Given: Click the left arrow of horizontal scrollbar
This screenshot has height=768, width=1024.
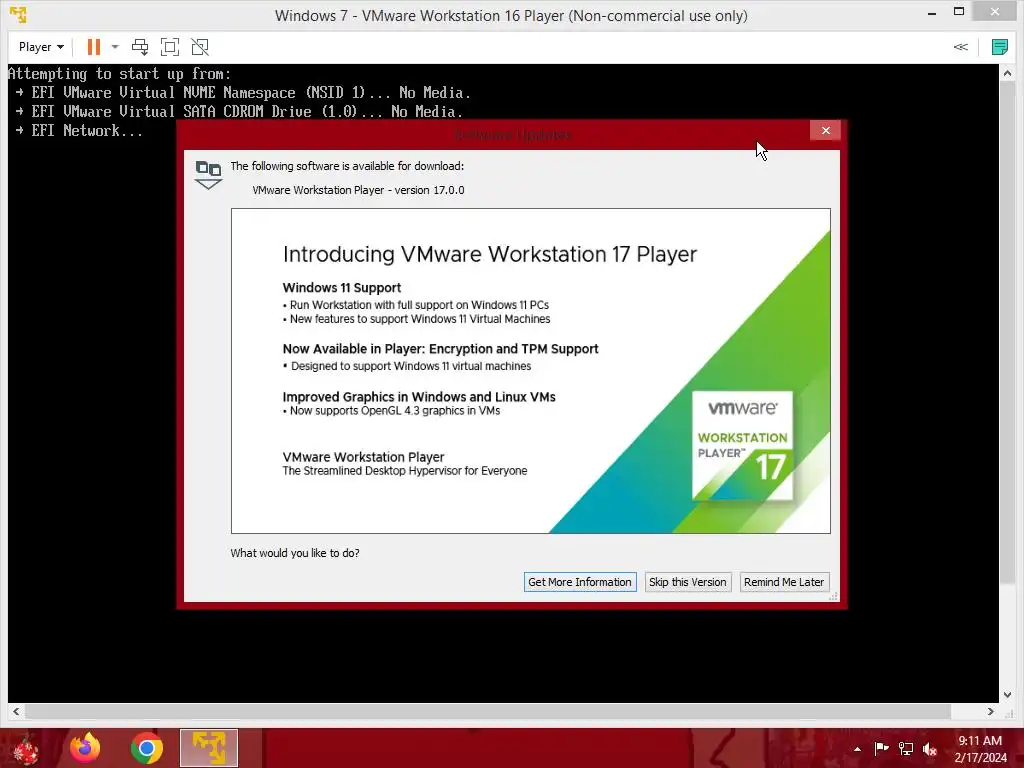Looking at the screenshot, I should click(x=16, y=711).
